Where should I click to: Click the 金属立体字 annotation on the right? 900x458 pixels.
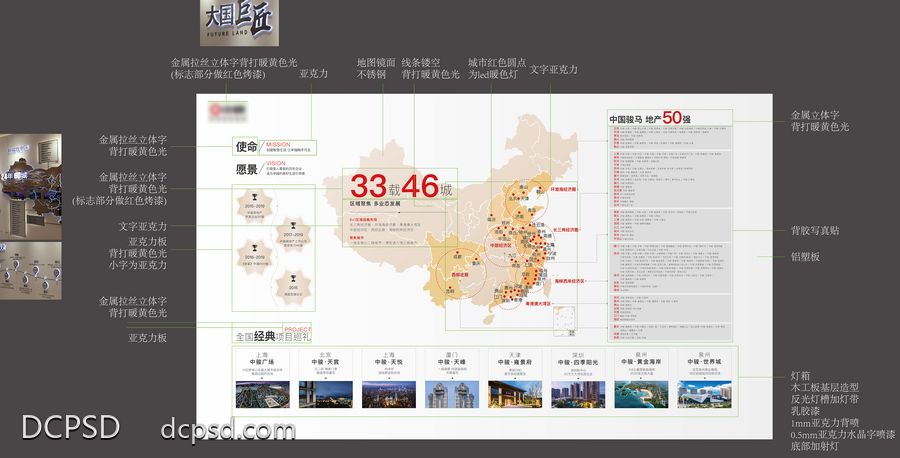point(815,115)
